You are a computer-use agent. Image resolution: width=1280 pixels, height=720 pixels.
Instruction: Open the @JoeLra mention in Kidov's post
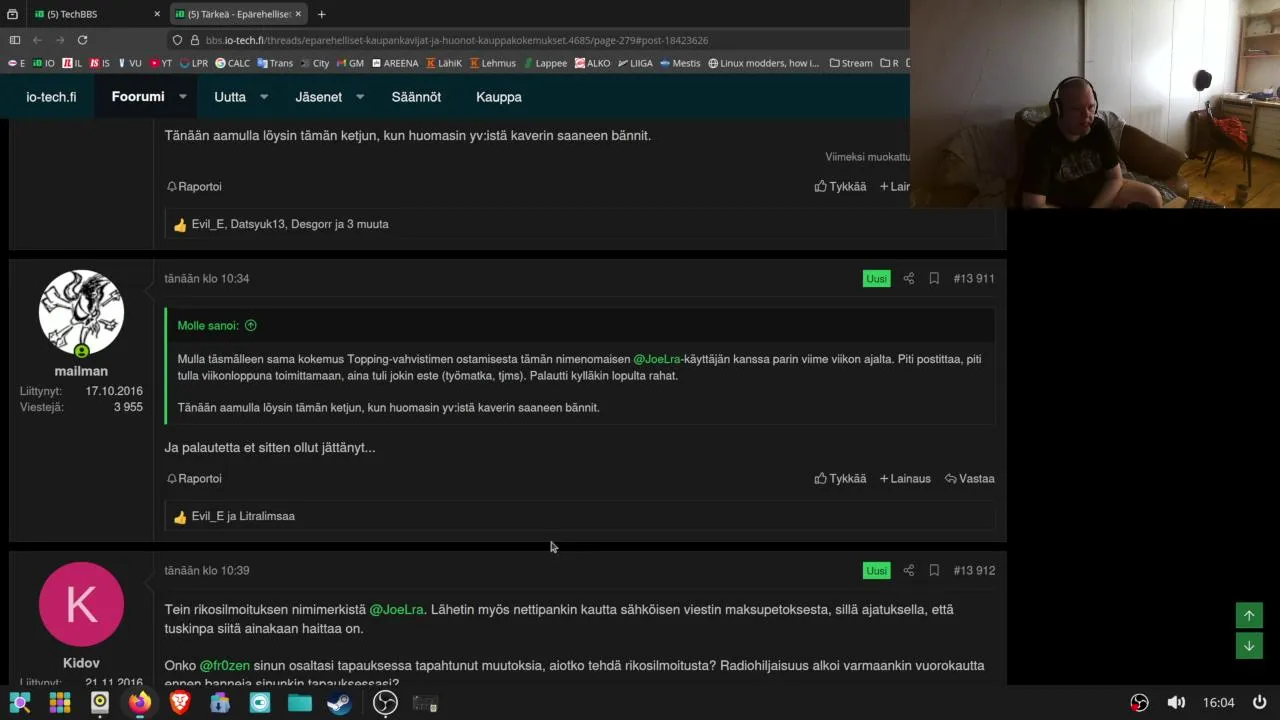tap(397, 609)
